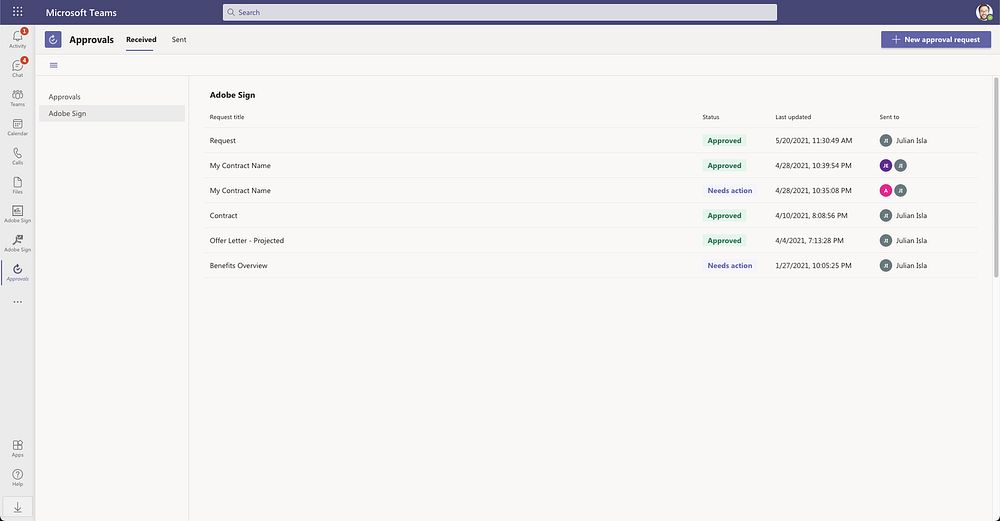Click the download desktop app icon

[x=17, y=507]
